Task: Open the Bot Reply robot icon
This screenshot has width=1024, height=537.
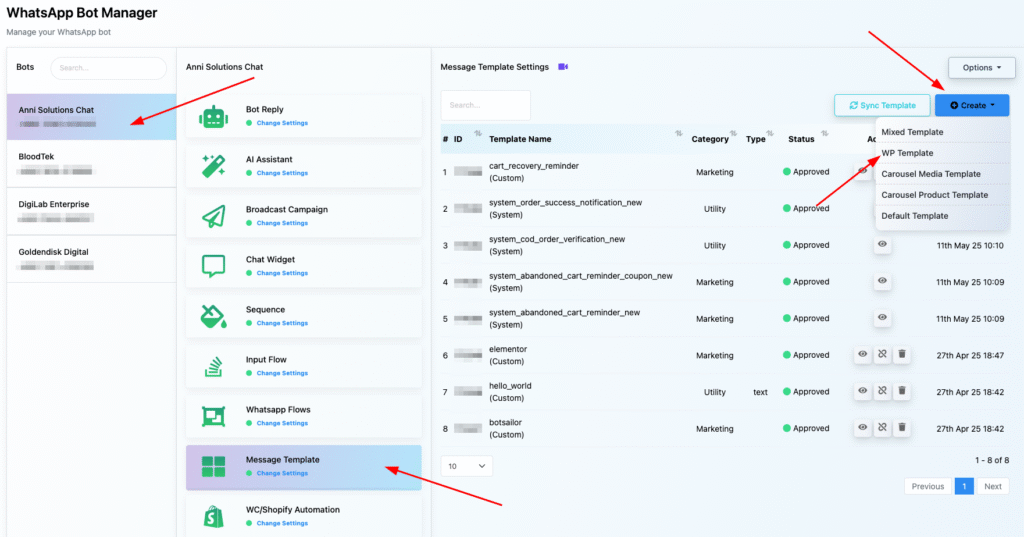Action: (x=214, y=118)
